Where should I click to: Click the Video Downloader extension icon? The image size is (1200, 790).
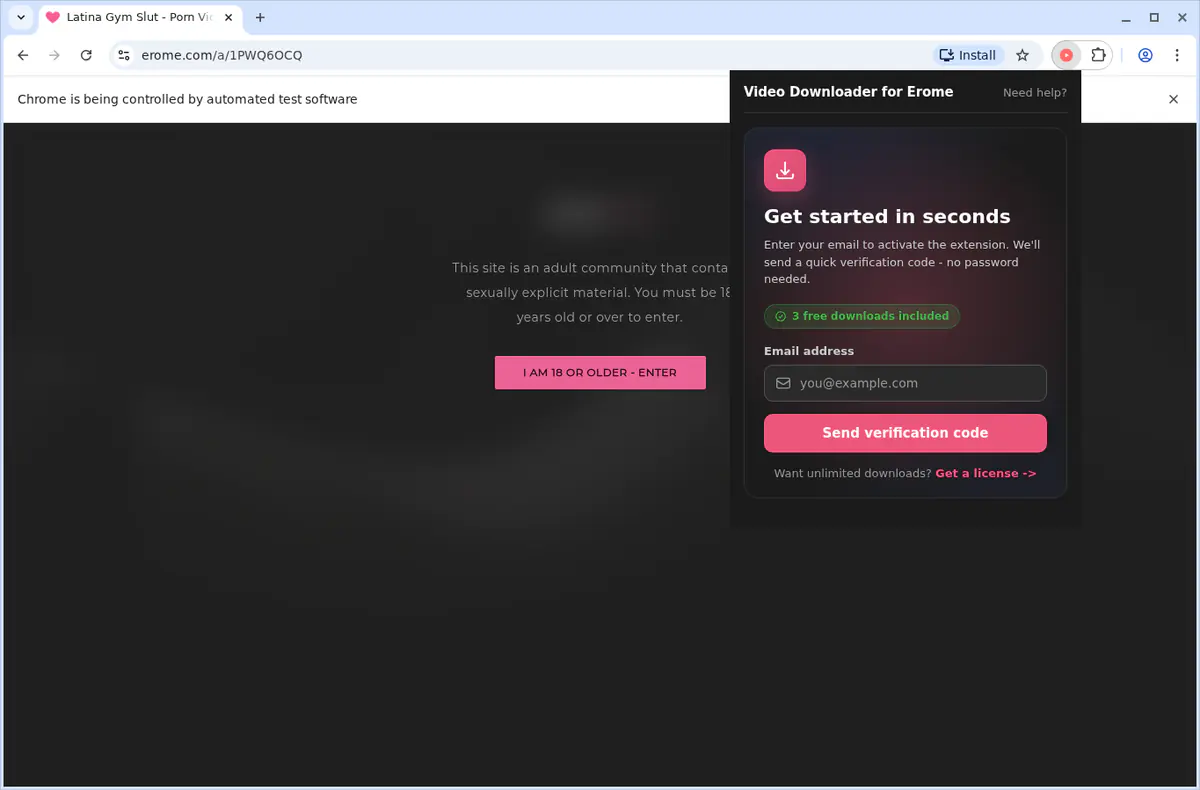[1066, 55]
